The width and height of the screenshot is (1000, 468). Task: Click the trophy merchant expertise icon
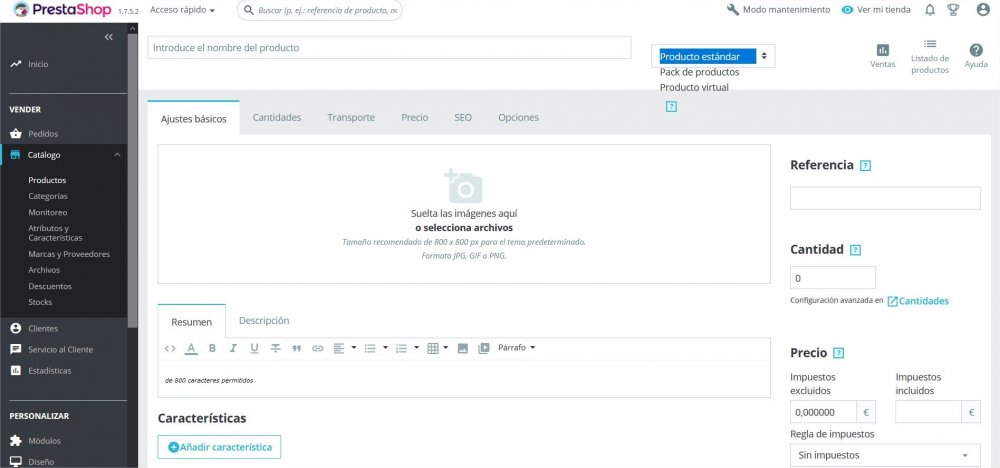953,10
